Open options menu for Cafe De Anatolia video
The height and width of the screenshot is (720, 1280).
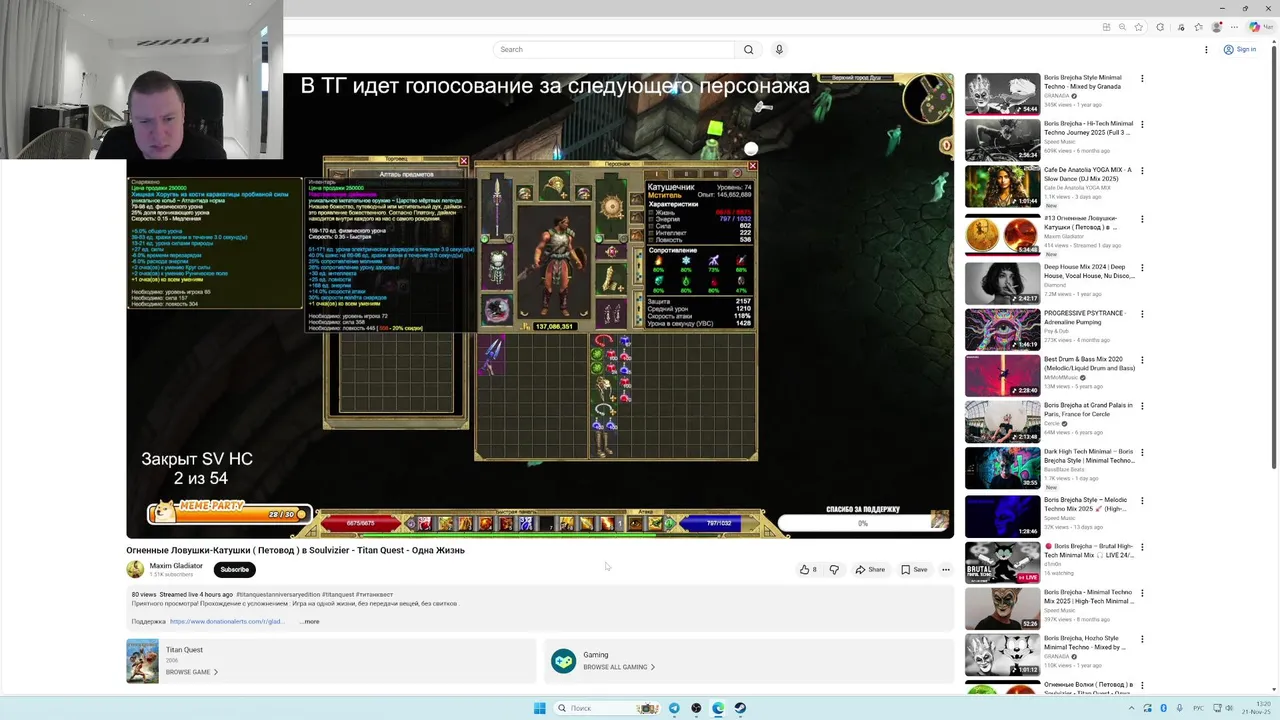1142,171
